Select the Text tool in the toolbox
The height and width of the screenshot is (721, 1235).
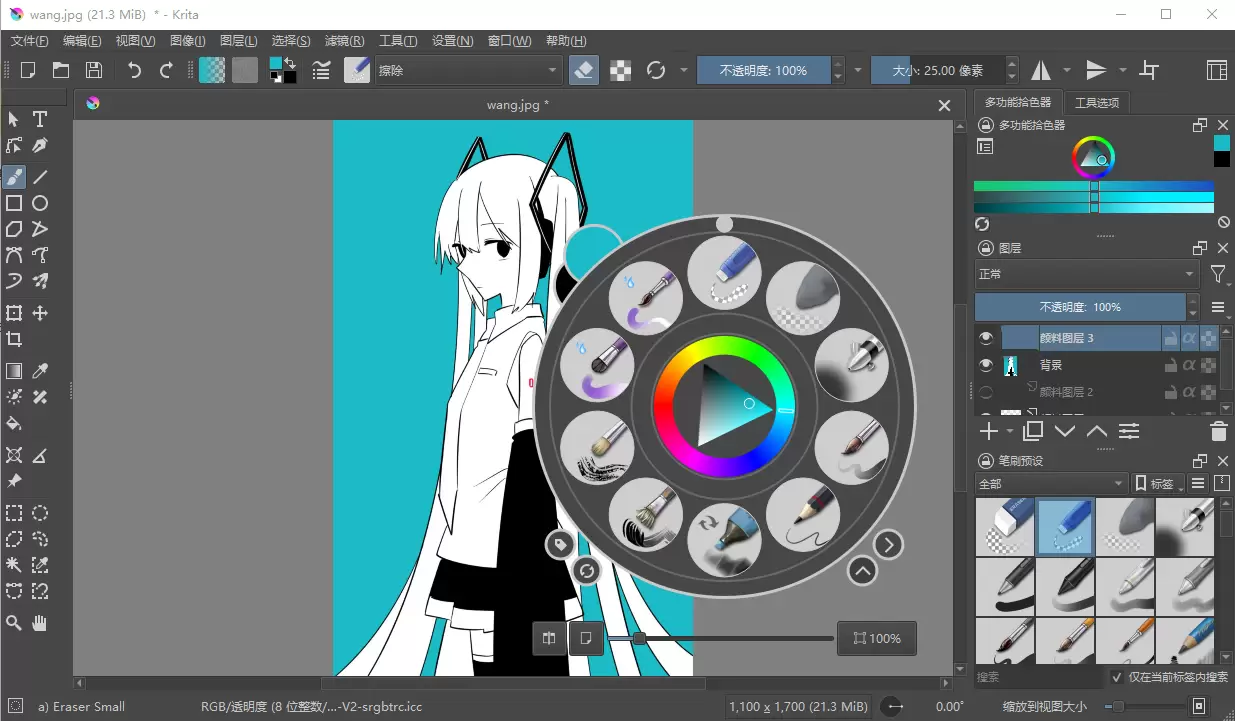pyautogui.click(x=40, y=119)
